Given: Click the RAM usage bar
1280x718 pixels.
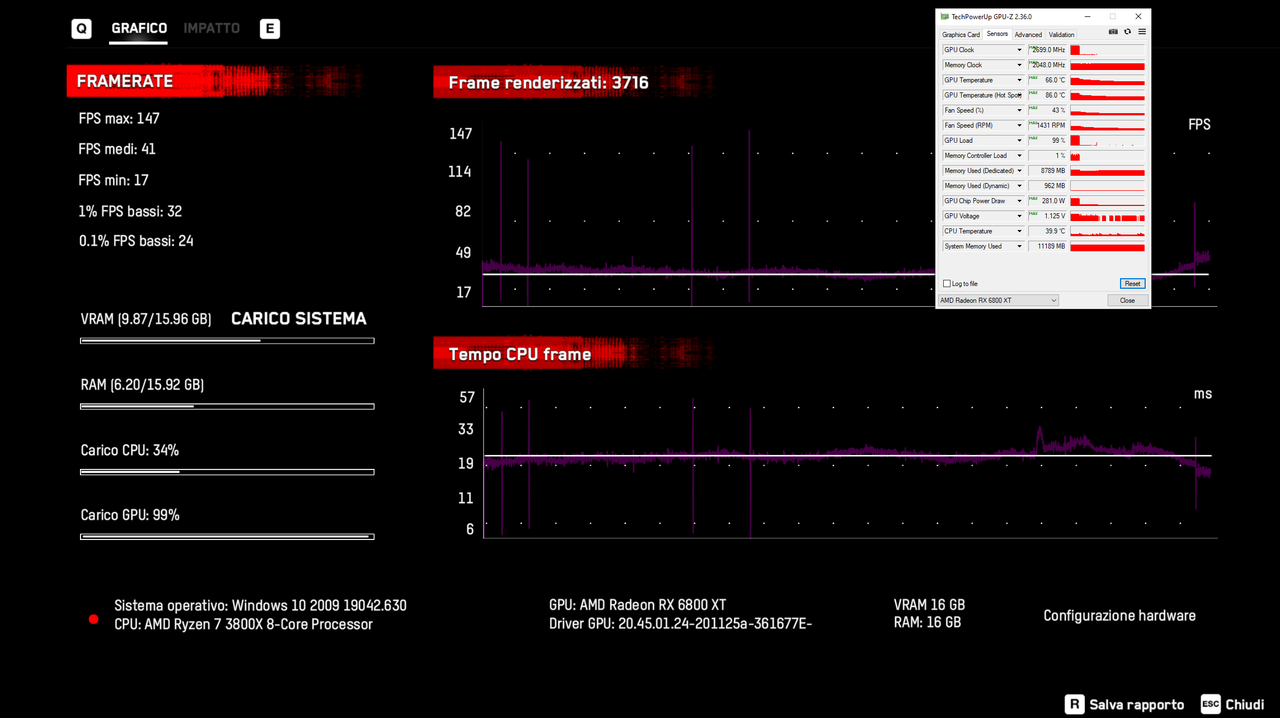Looking at the screenshot, I should 227,406.
